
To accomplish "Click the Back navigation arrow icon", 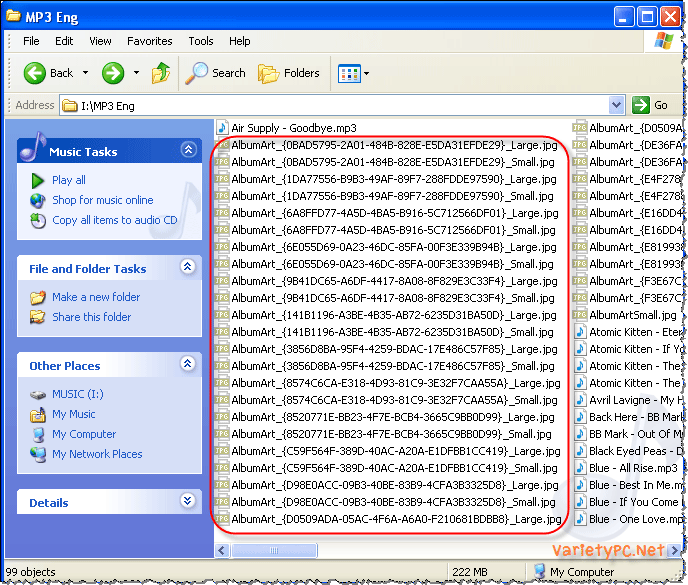I will pos(35,73).
